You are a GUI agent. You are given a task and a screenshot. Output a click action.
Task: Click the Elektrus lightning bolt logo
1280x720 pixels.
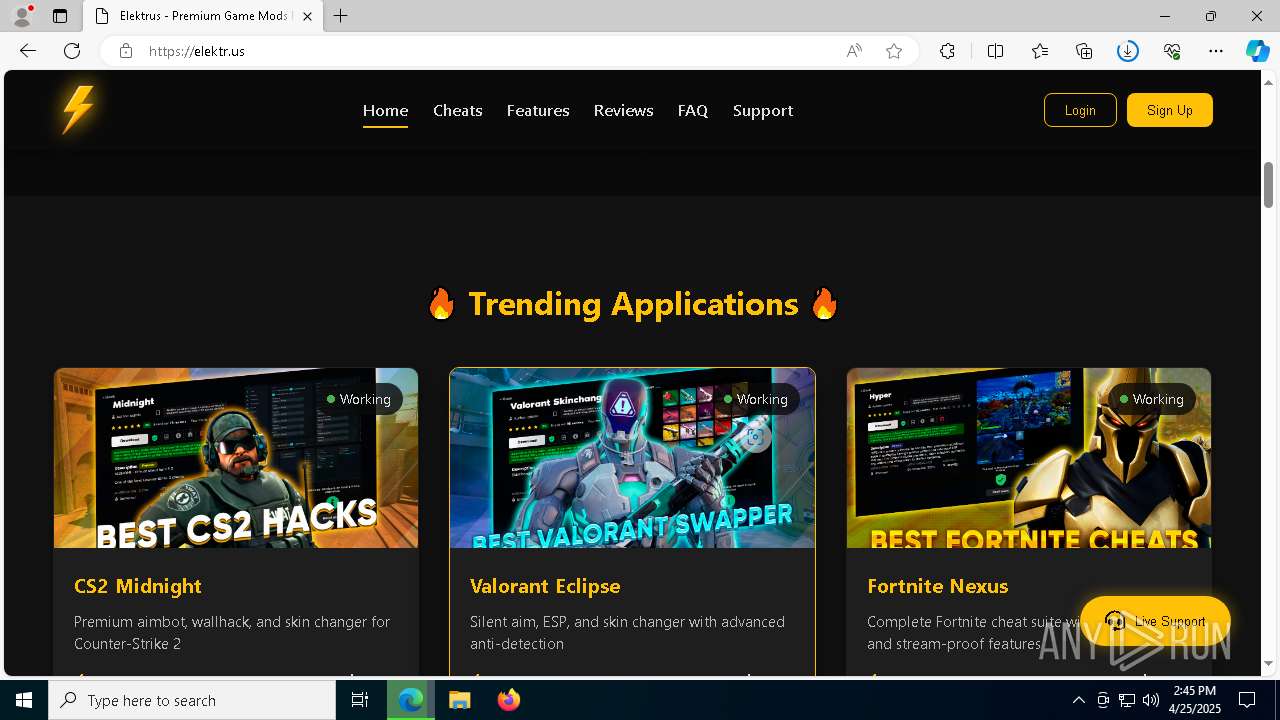(x=78, y=110)
